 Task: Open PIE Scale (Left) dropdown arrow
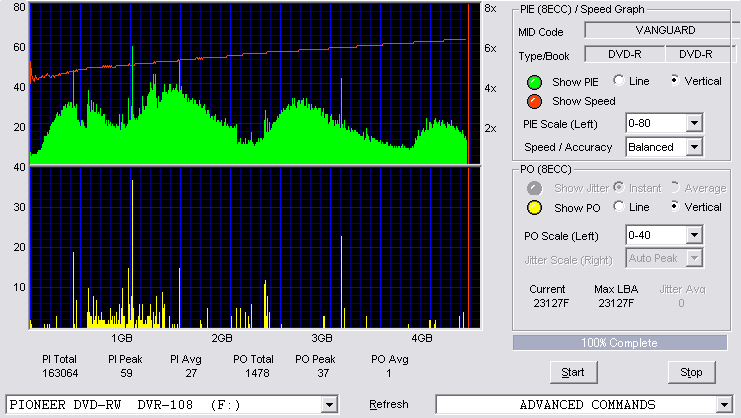click(694, 123)
